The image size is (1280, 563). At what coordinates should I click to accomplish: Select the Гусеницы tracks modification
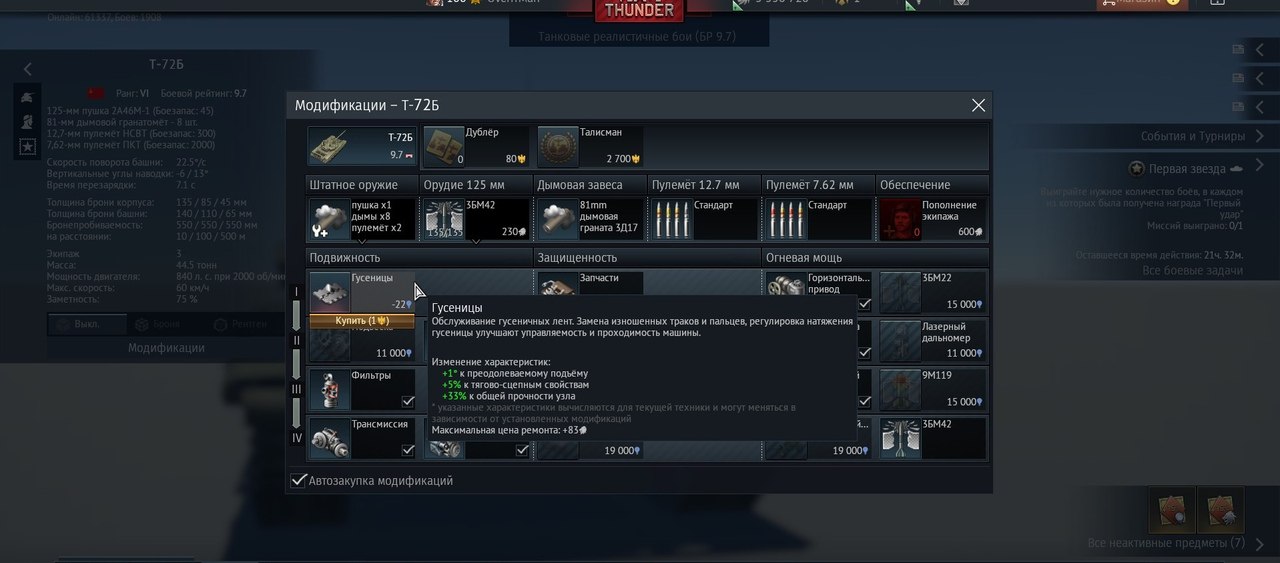[362, 290]
